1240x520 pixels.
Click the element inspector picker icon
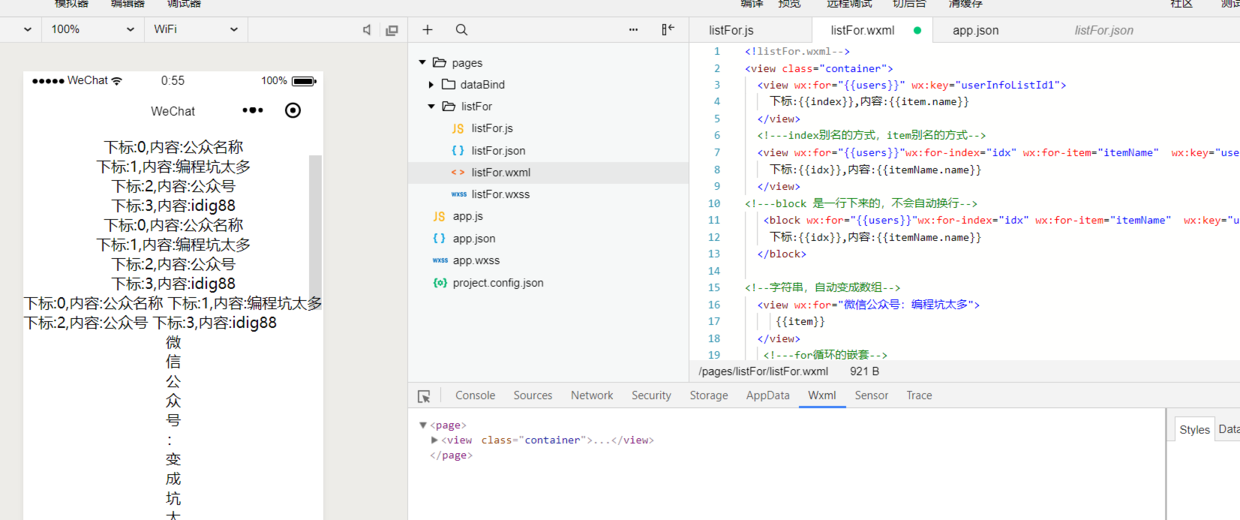pos(424,396)
